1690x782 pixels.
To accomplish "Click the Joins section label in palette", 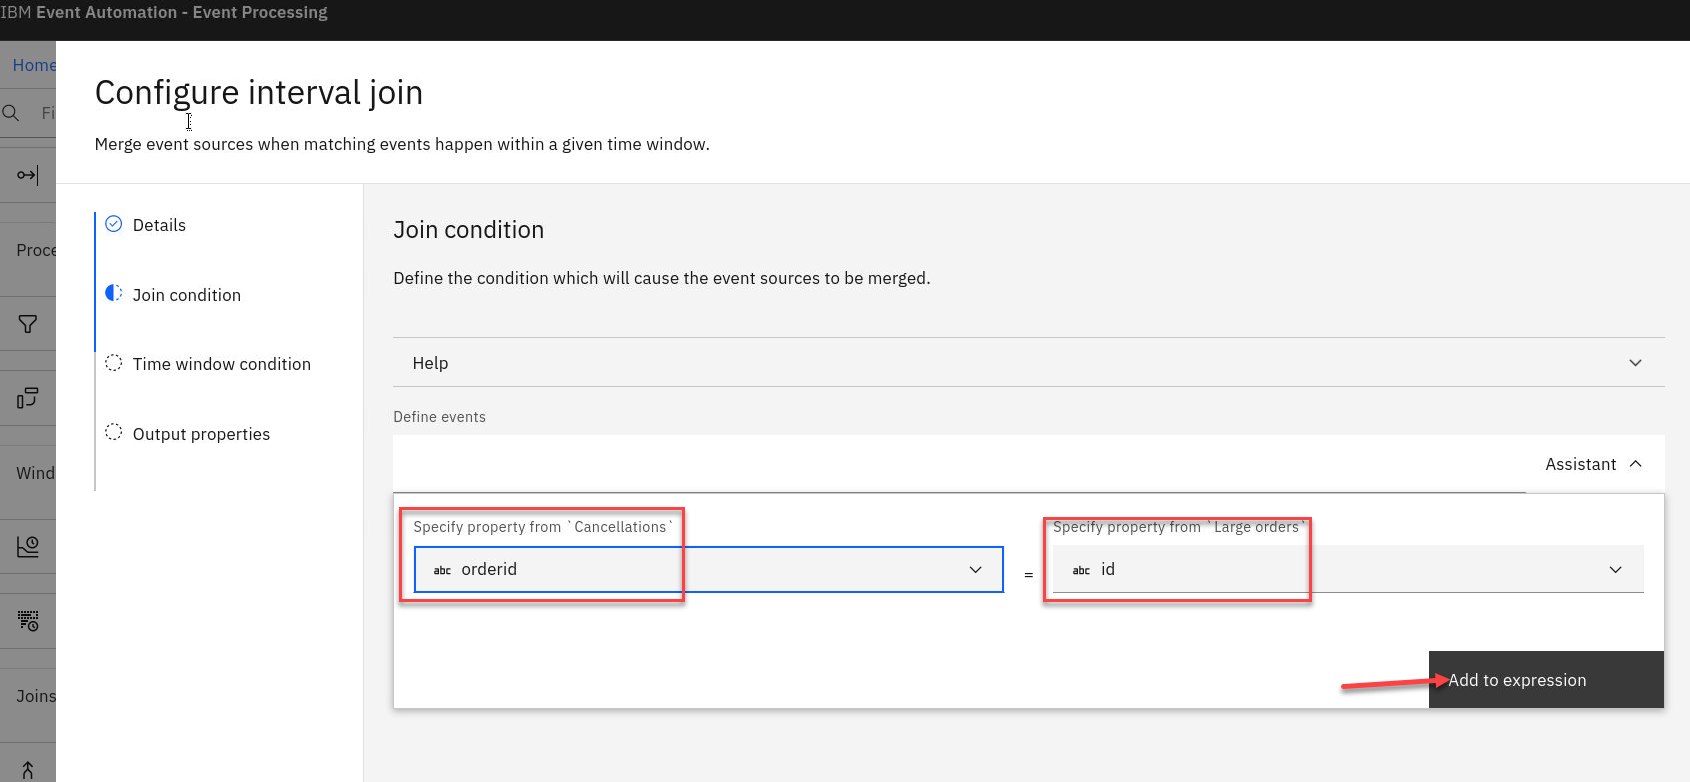I will (36, 696).
